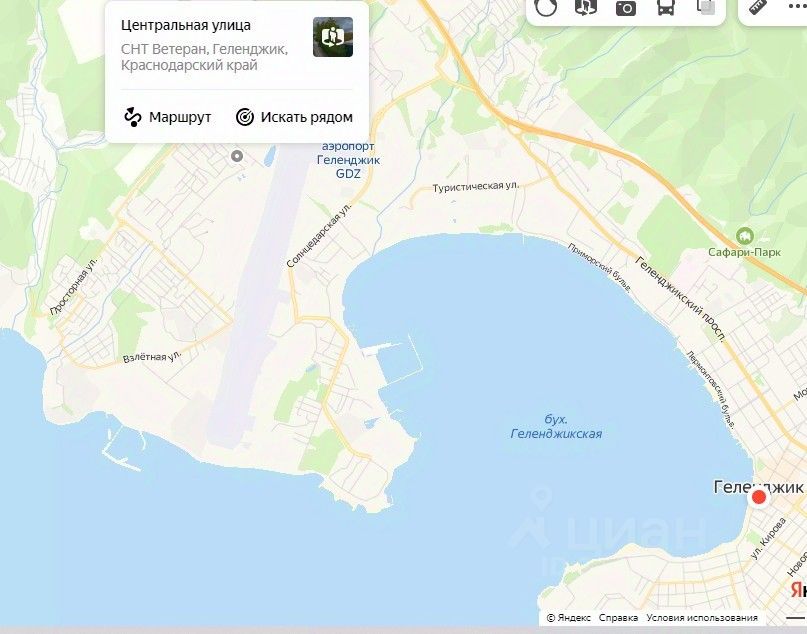The height and width of the screenshot is (634, 807).
Task: Click Искать рядом search nearby button
Action: click(294, 117)
